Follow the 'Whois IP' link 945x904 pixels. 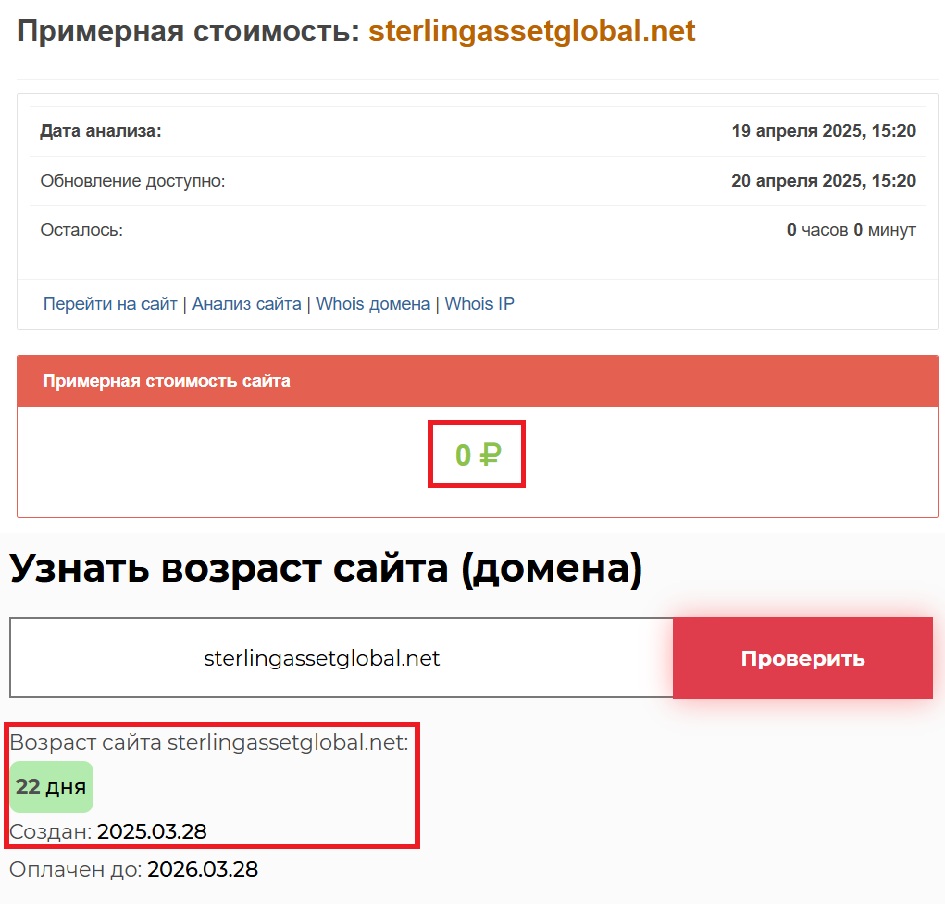[480, 304]
